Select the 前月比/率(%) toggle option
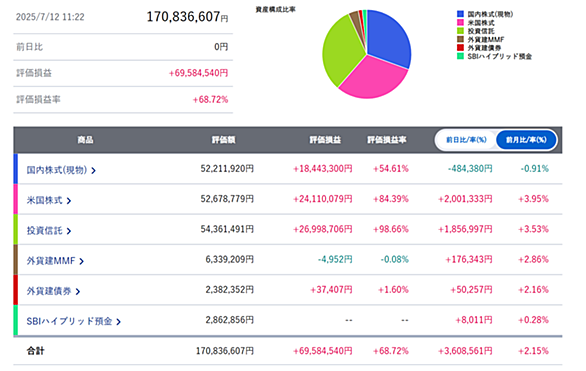 (x=526, y=140)
